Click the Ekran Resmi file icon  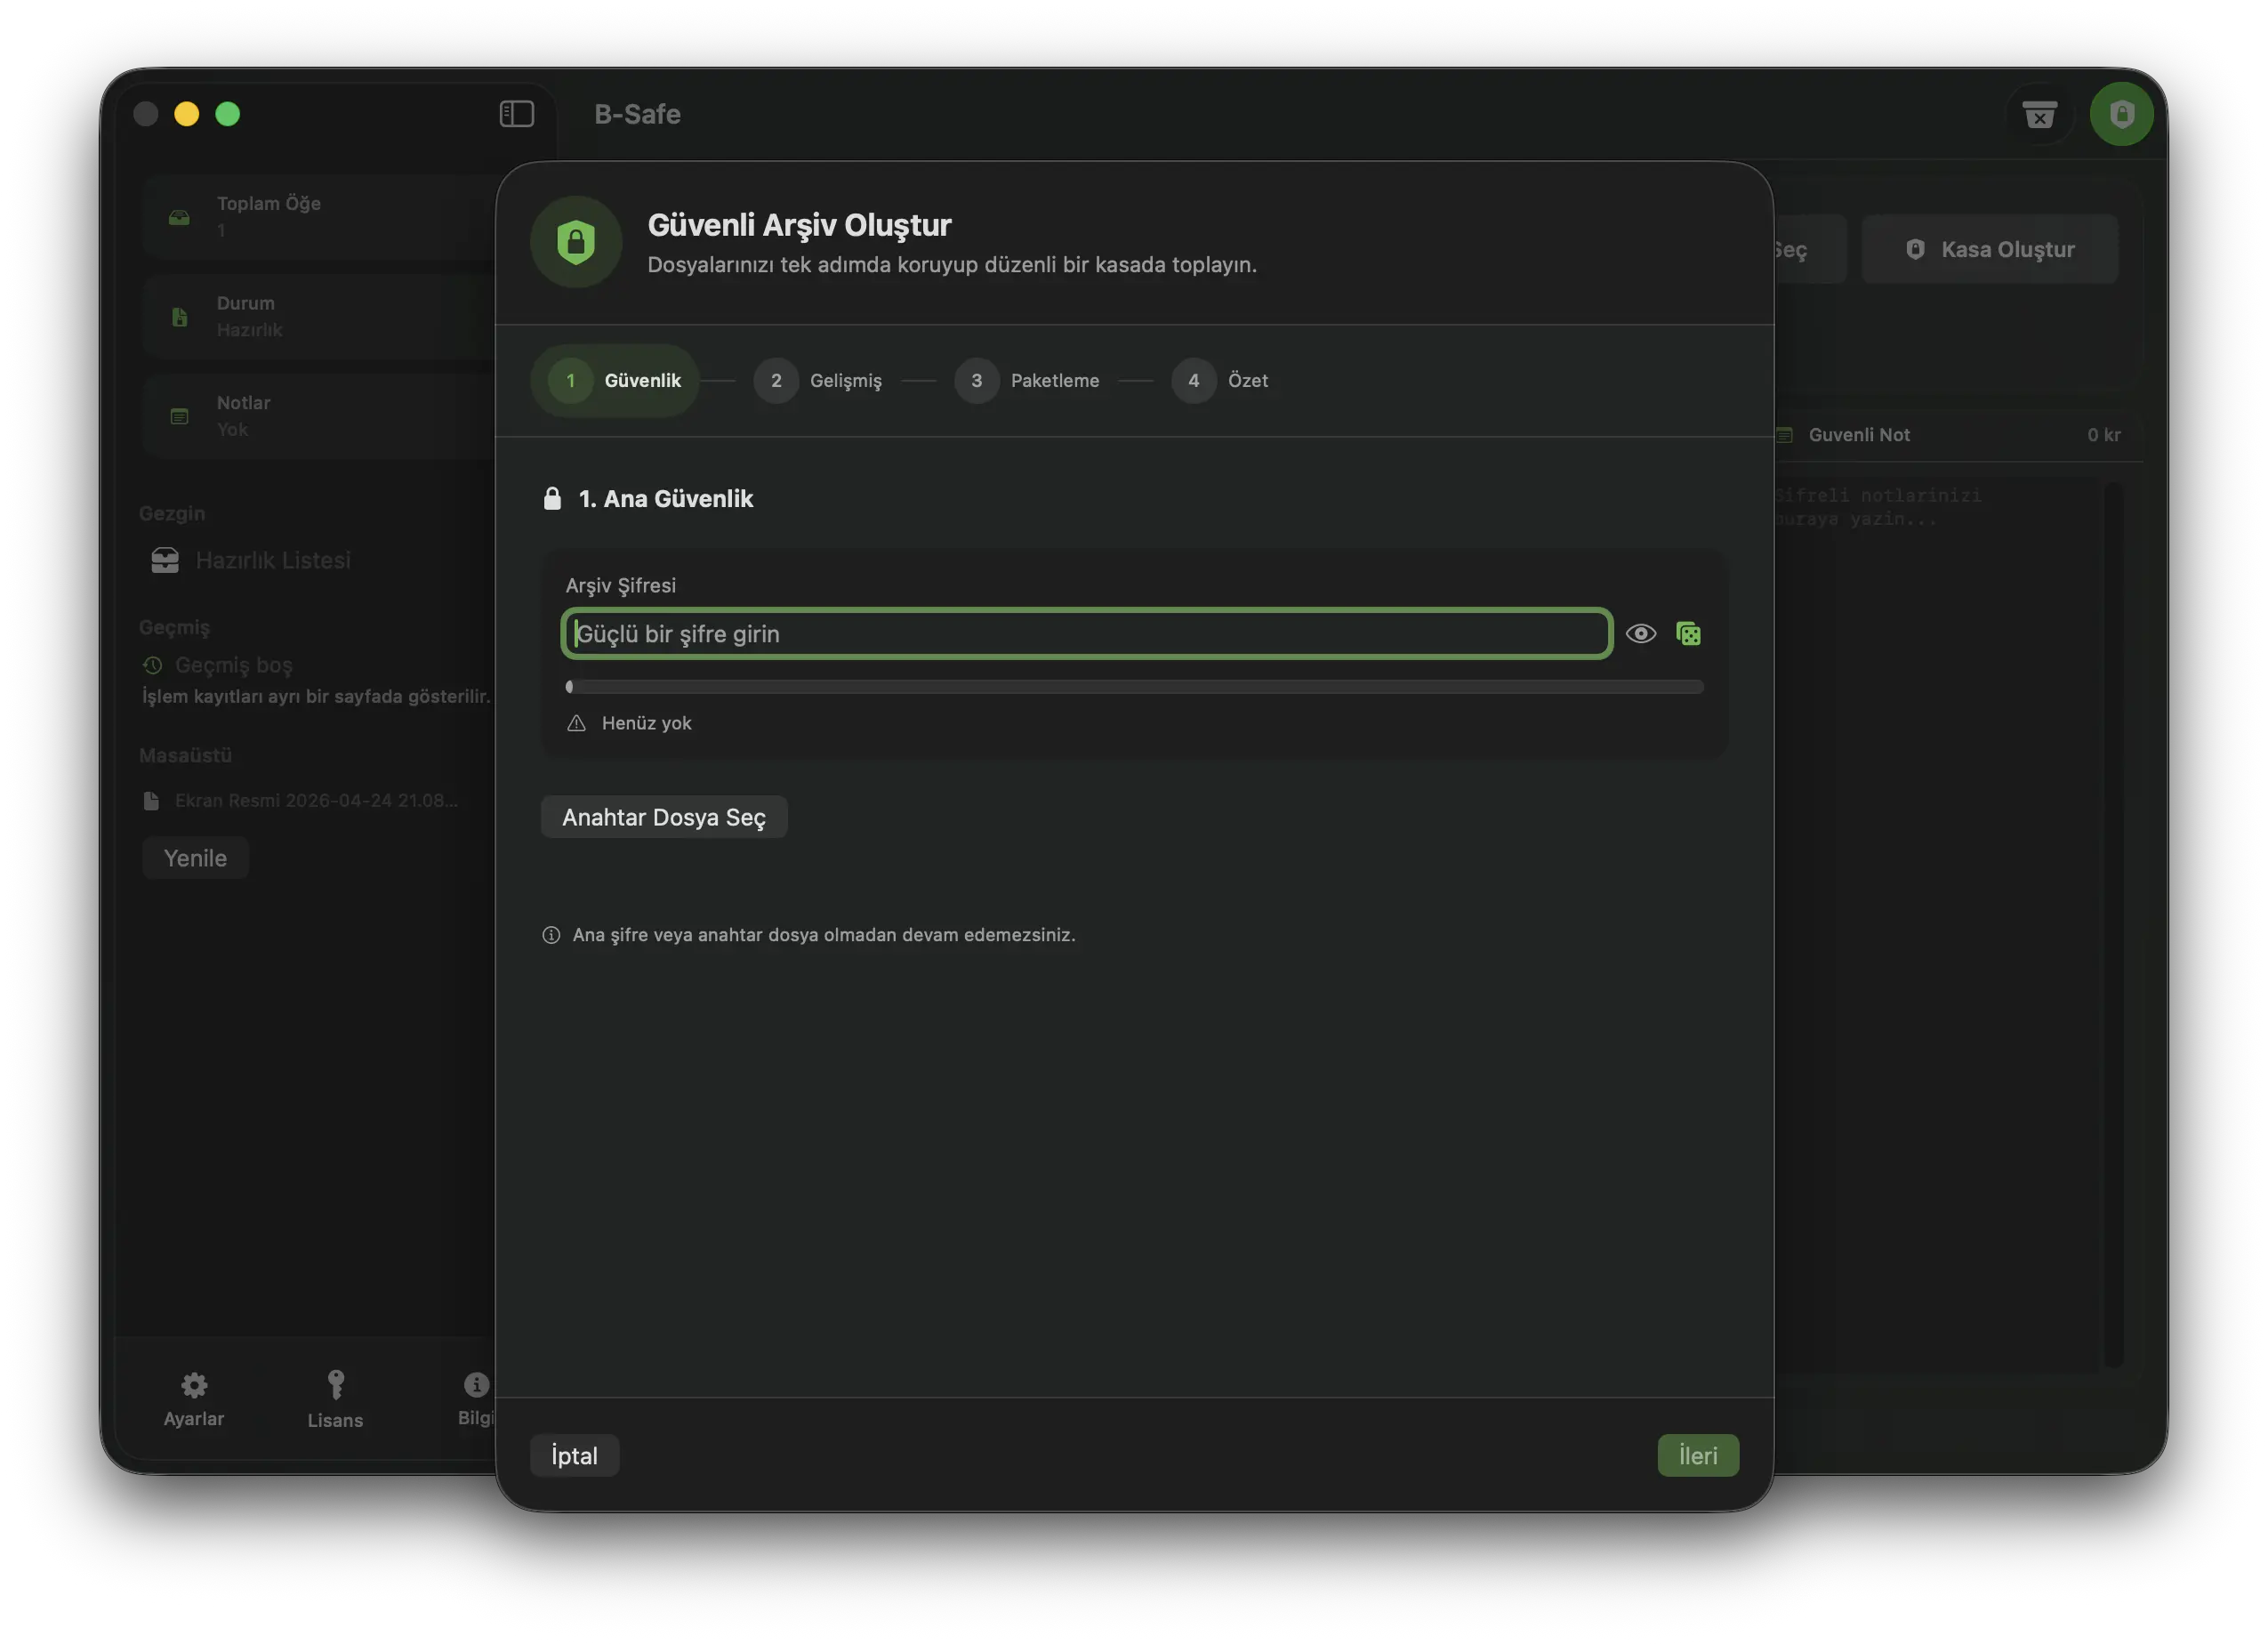point(151,801)
